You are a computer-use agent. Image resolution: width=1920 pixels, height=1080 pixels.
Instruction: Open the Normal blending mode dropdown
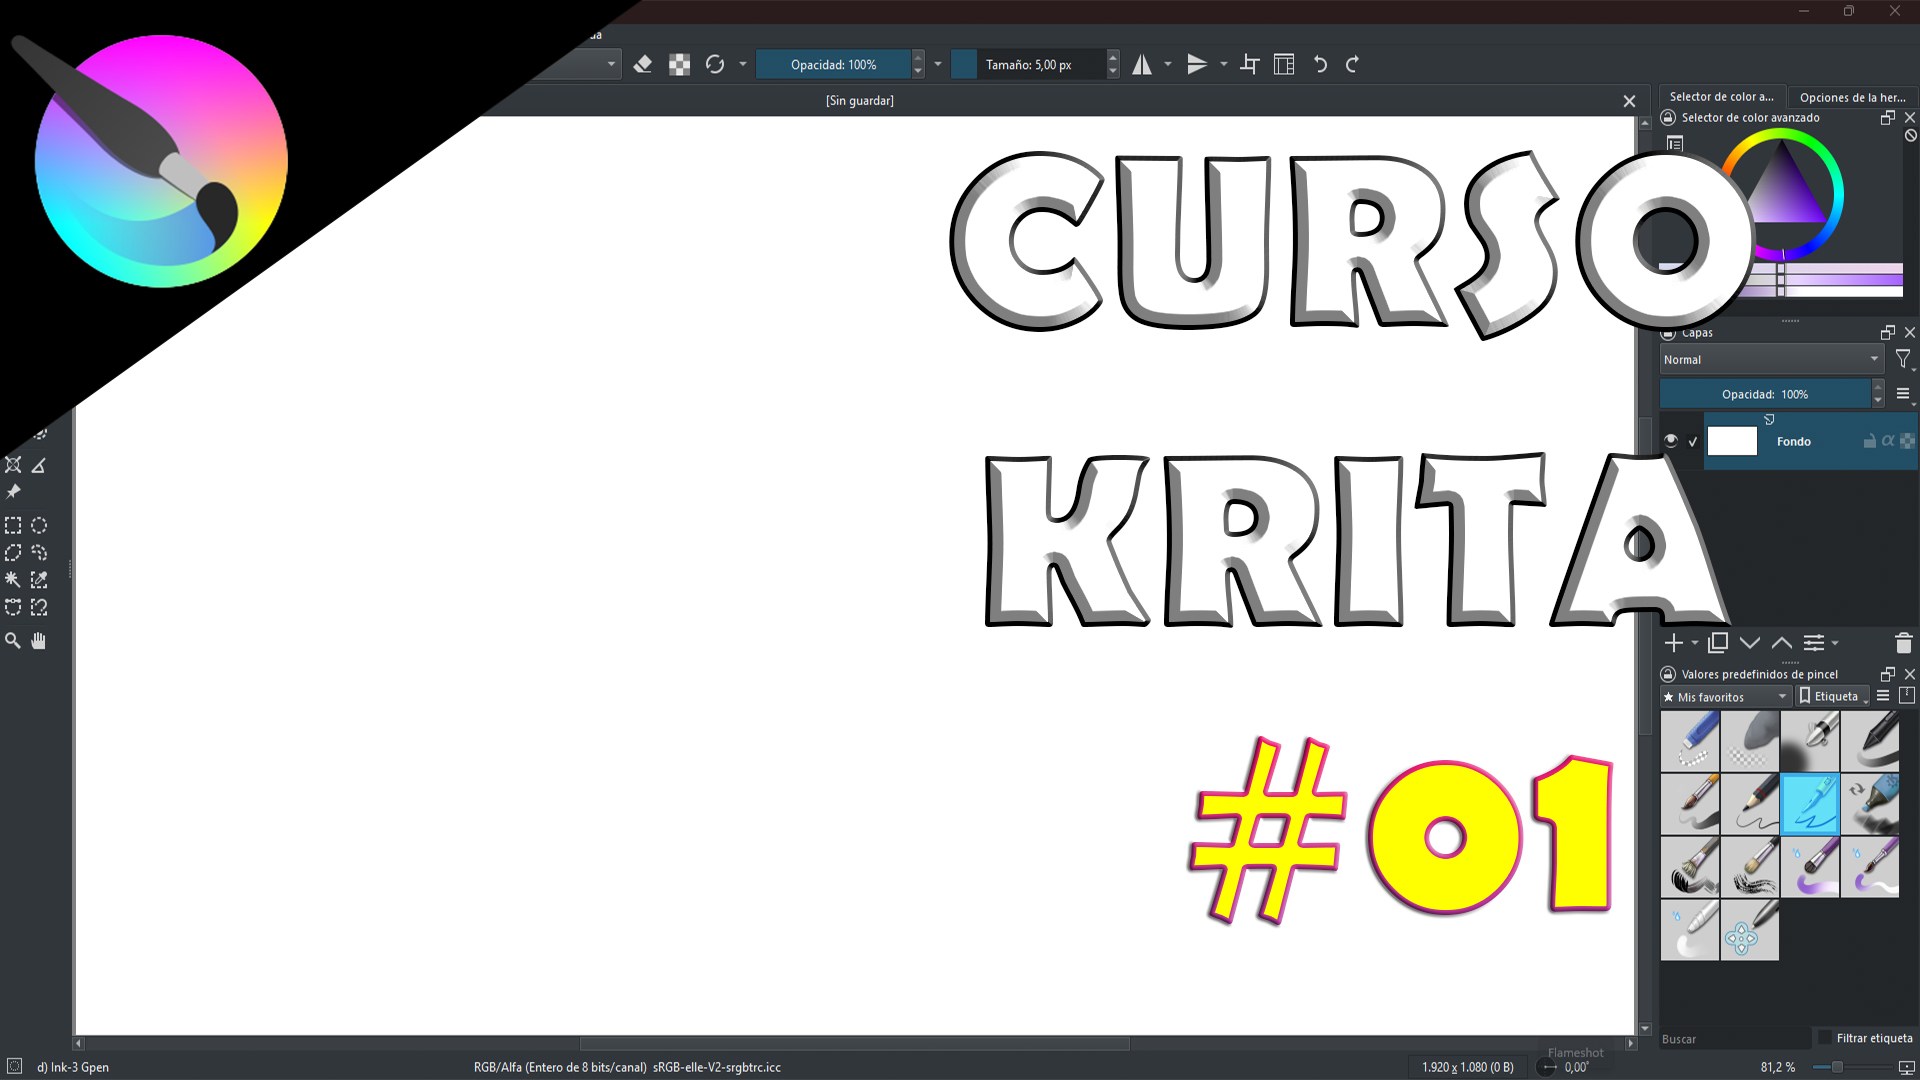pyautogui.click(x=1771, y=360)
